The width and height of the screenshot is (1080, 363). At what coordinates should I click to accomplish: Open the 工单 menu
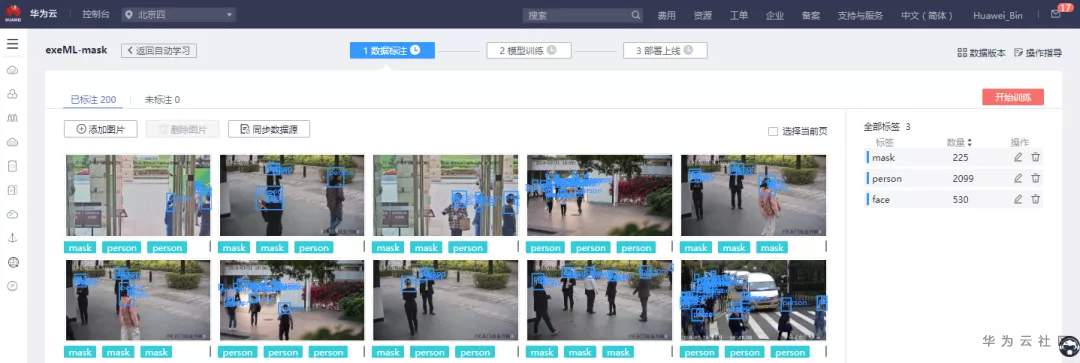(x=738, y=15)
